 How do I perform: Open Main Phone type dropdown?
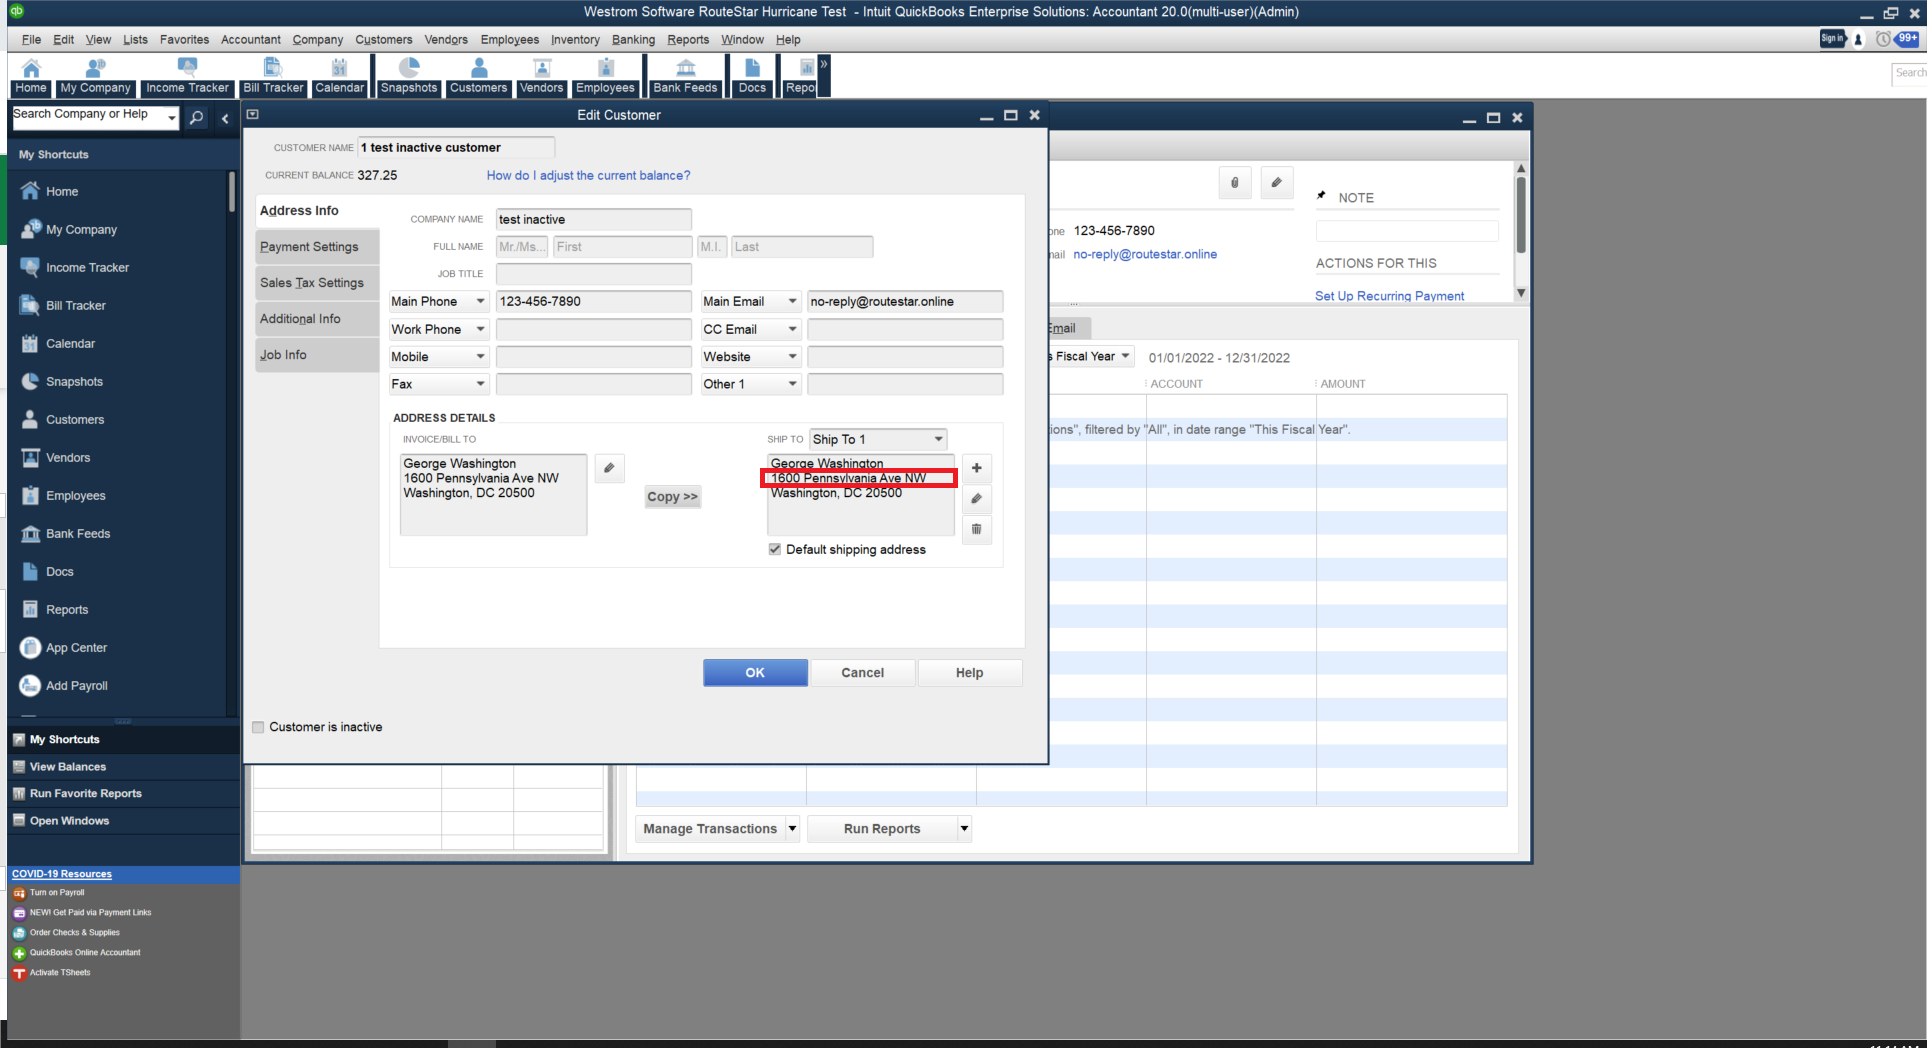tap(481, 302)
